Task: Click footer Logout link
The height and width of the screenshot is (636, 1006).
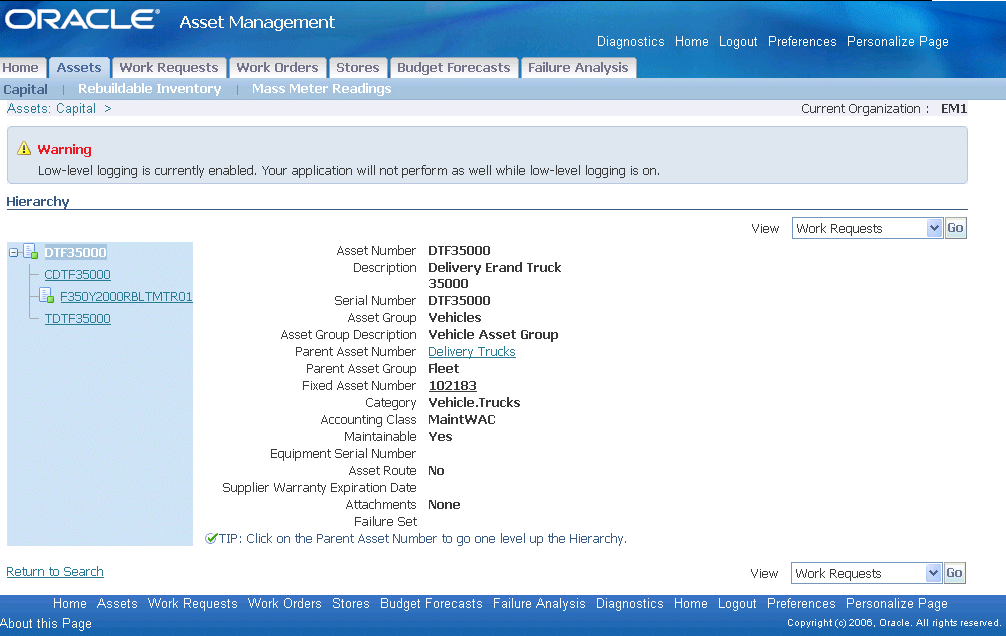Action: tap(737, 603)
